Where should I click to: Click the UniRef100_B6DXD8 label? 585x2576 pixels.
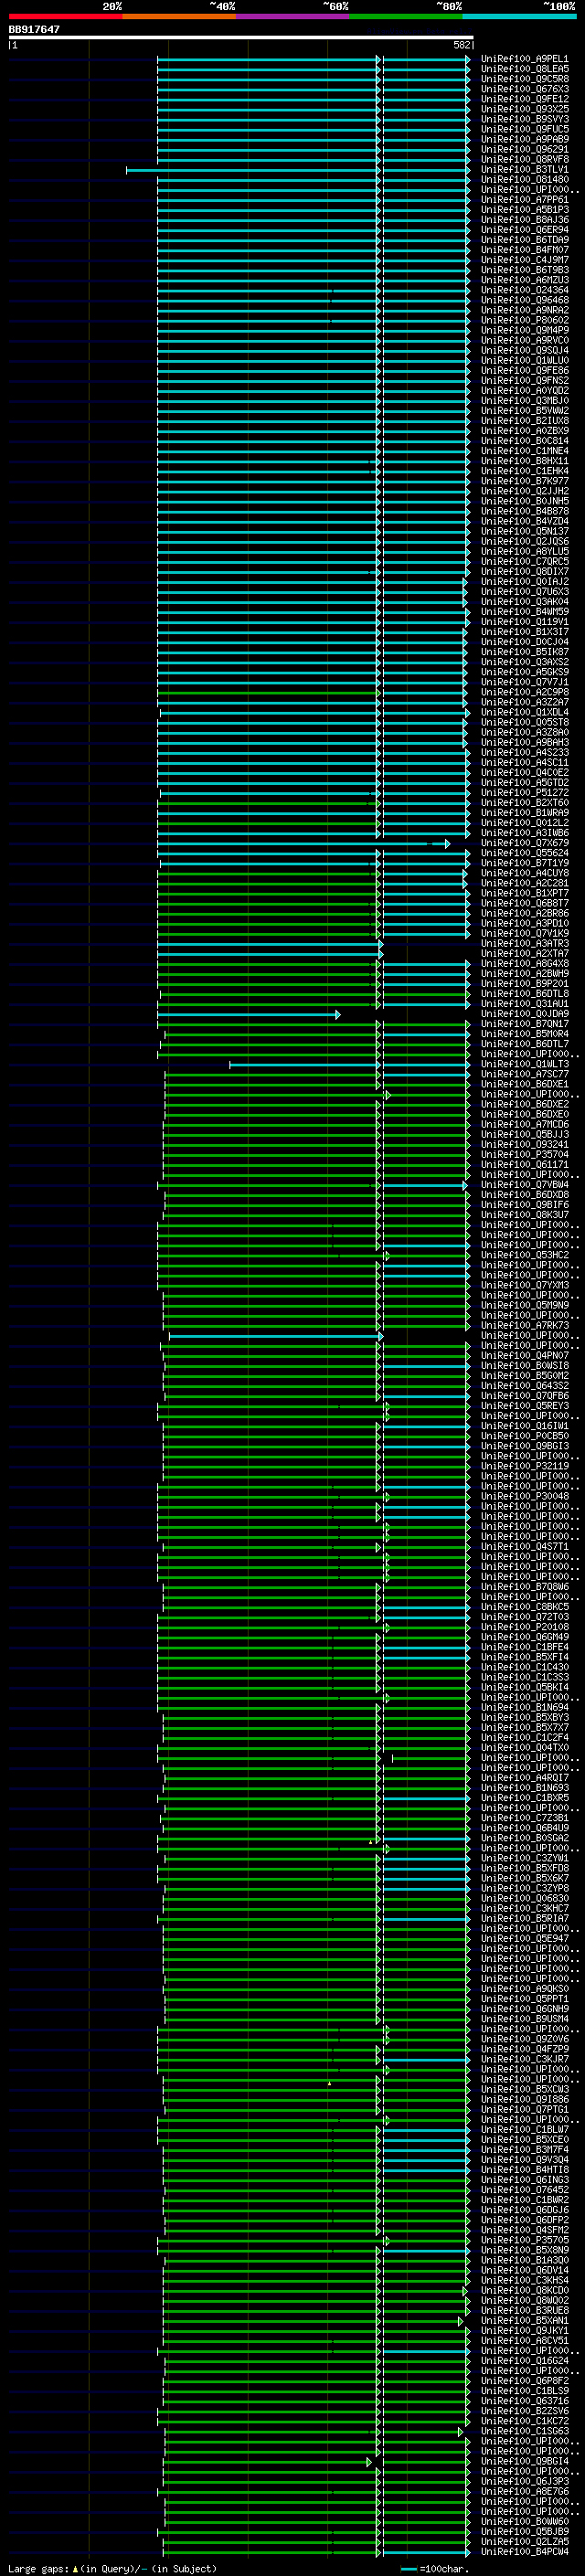(x=524, y=1195)
